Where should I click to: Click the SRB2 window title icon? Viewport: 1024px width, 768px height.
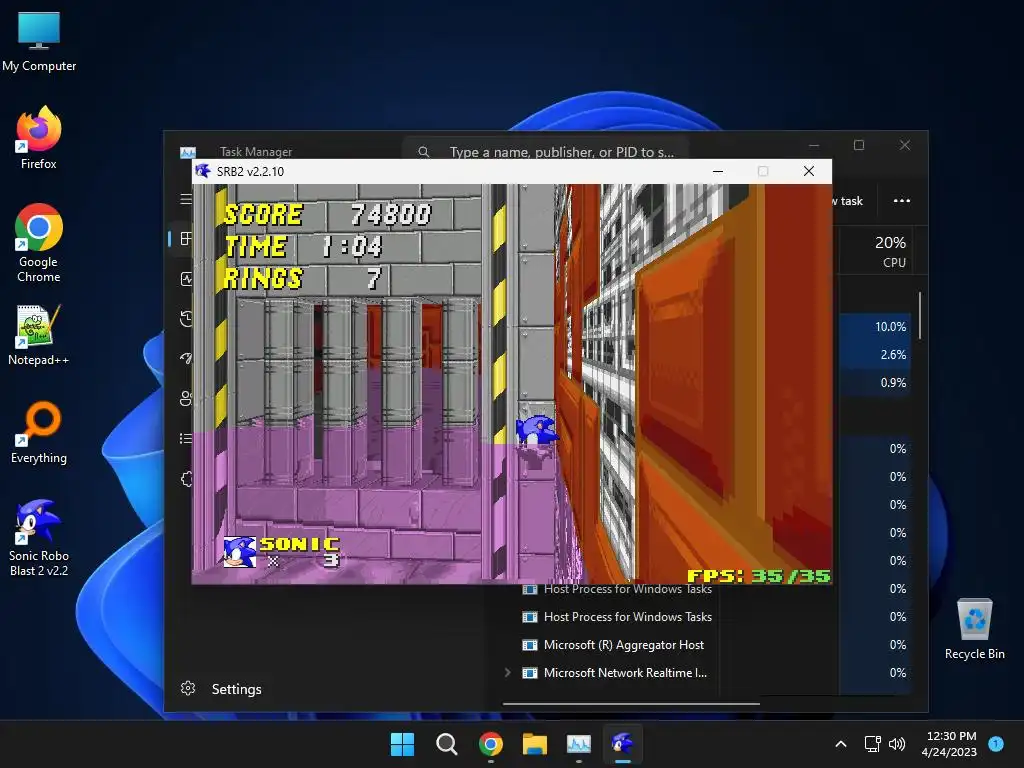(x=203, y=171)
